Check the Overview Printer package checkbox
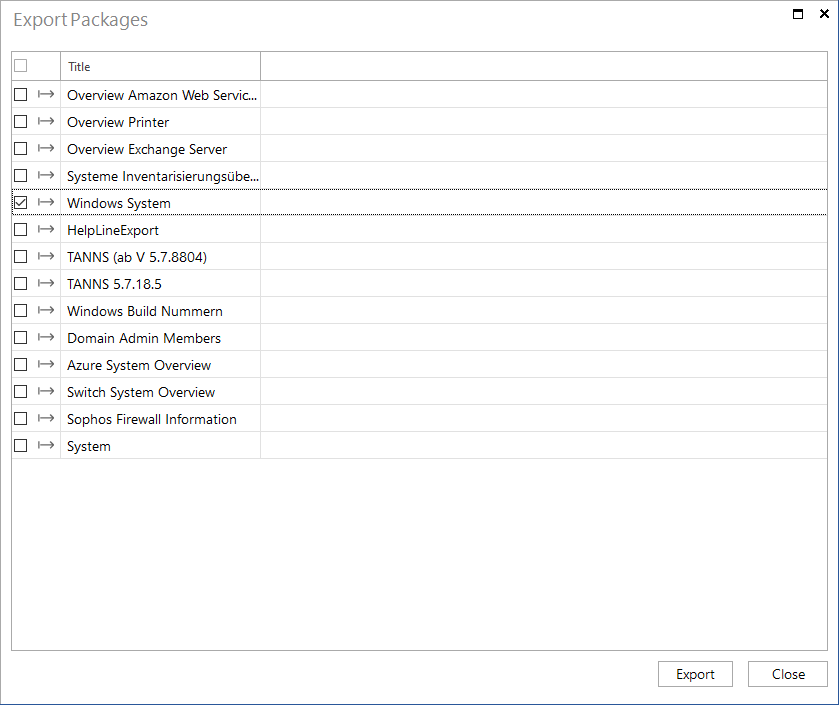 pos(20,121)
